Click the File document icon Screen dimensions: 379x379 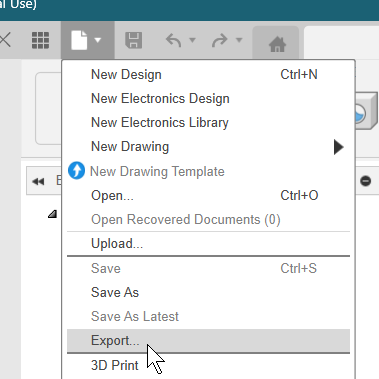[x=79, y=40]
